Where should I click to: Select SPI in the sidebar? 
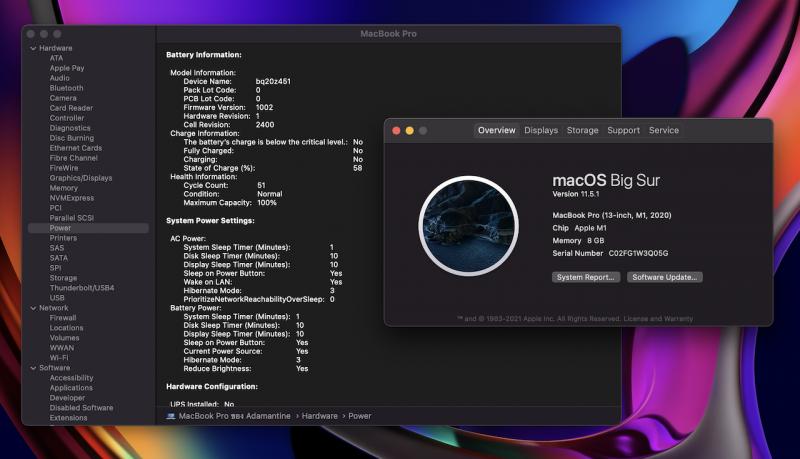[55, 268]
